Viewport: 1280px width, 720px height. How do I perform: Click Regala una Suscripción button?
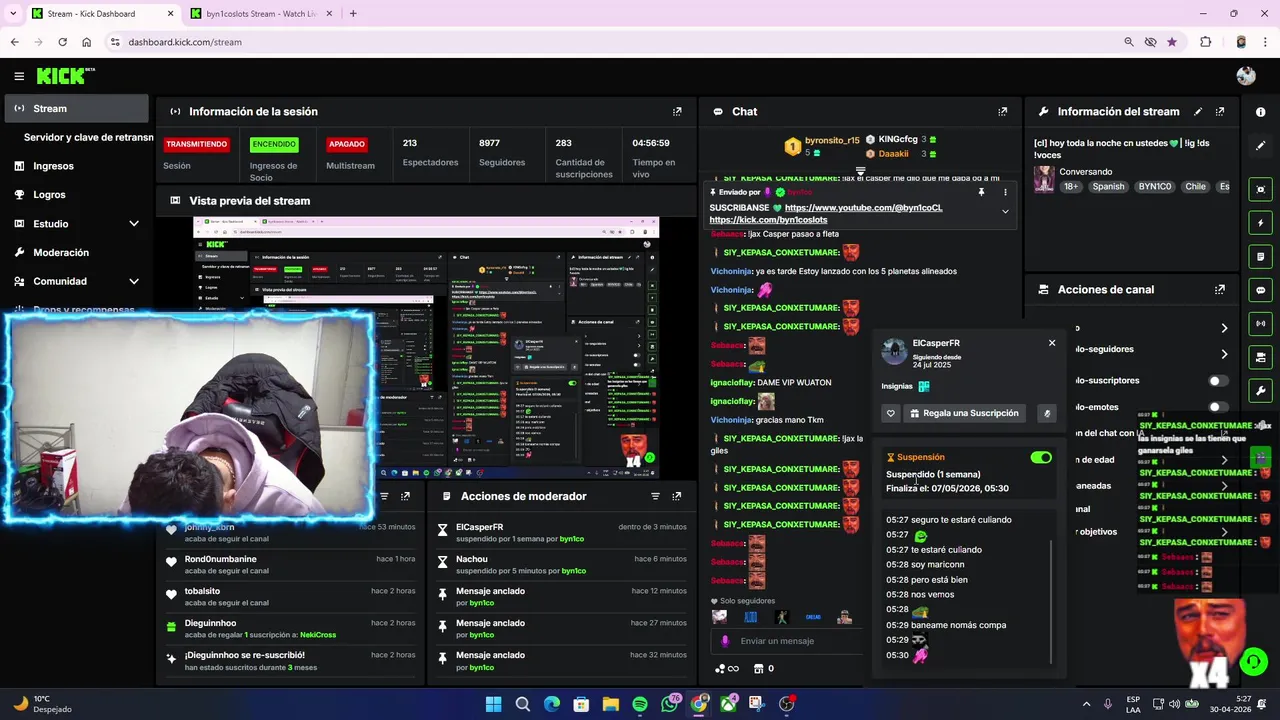[x=965, y=413]
